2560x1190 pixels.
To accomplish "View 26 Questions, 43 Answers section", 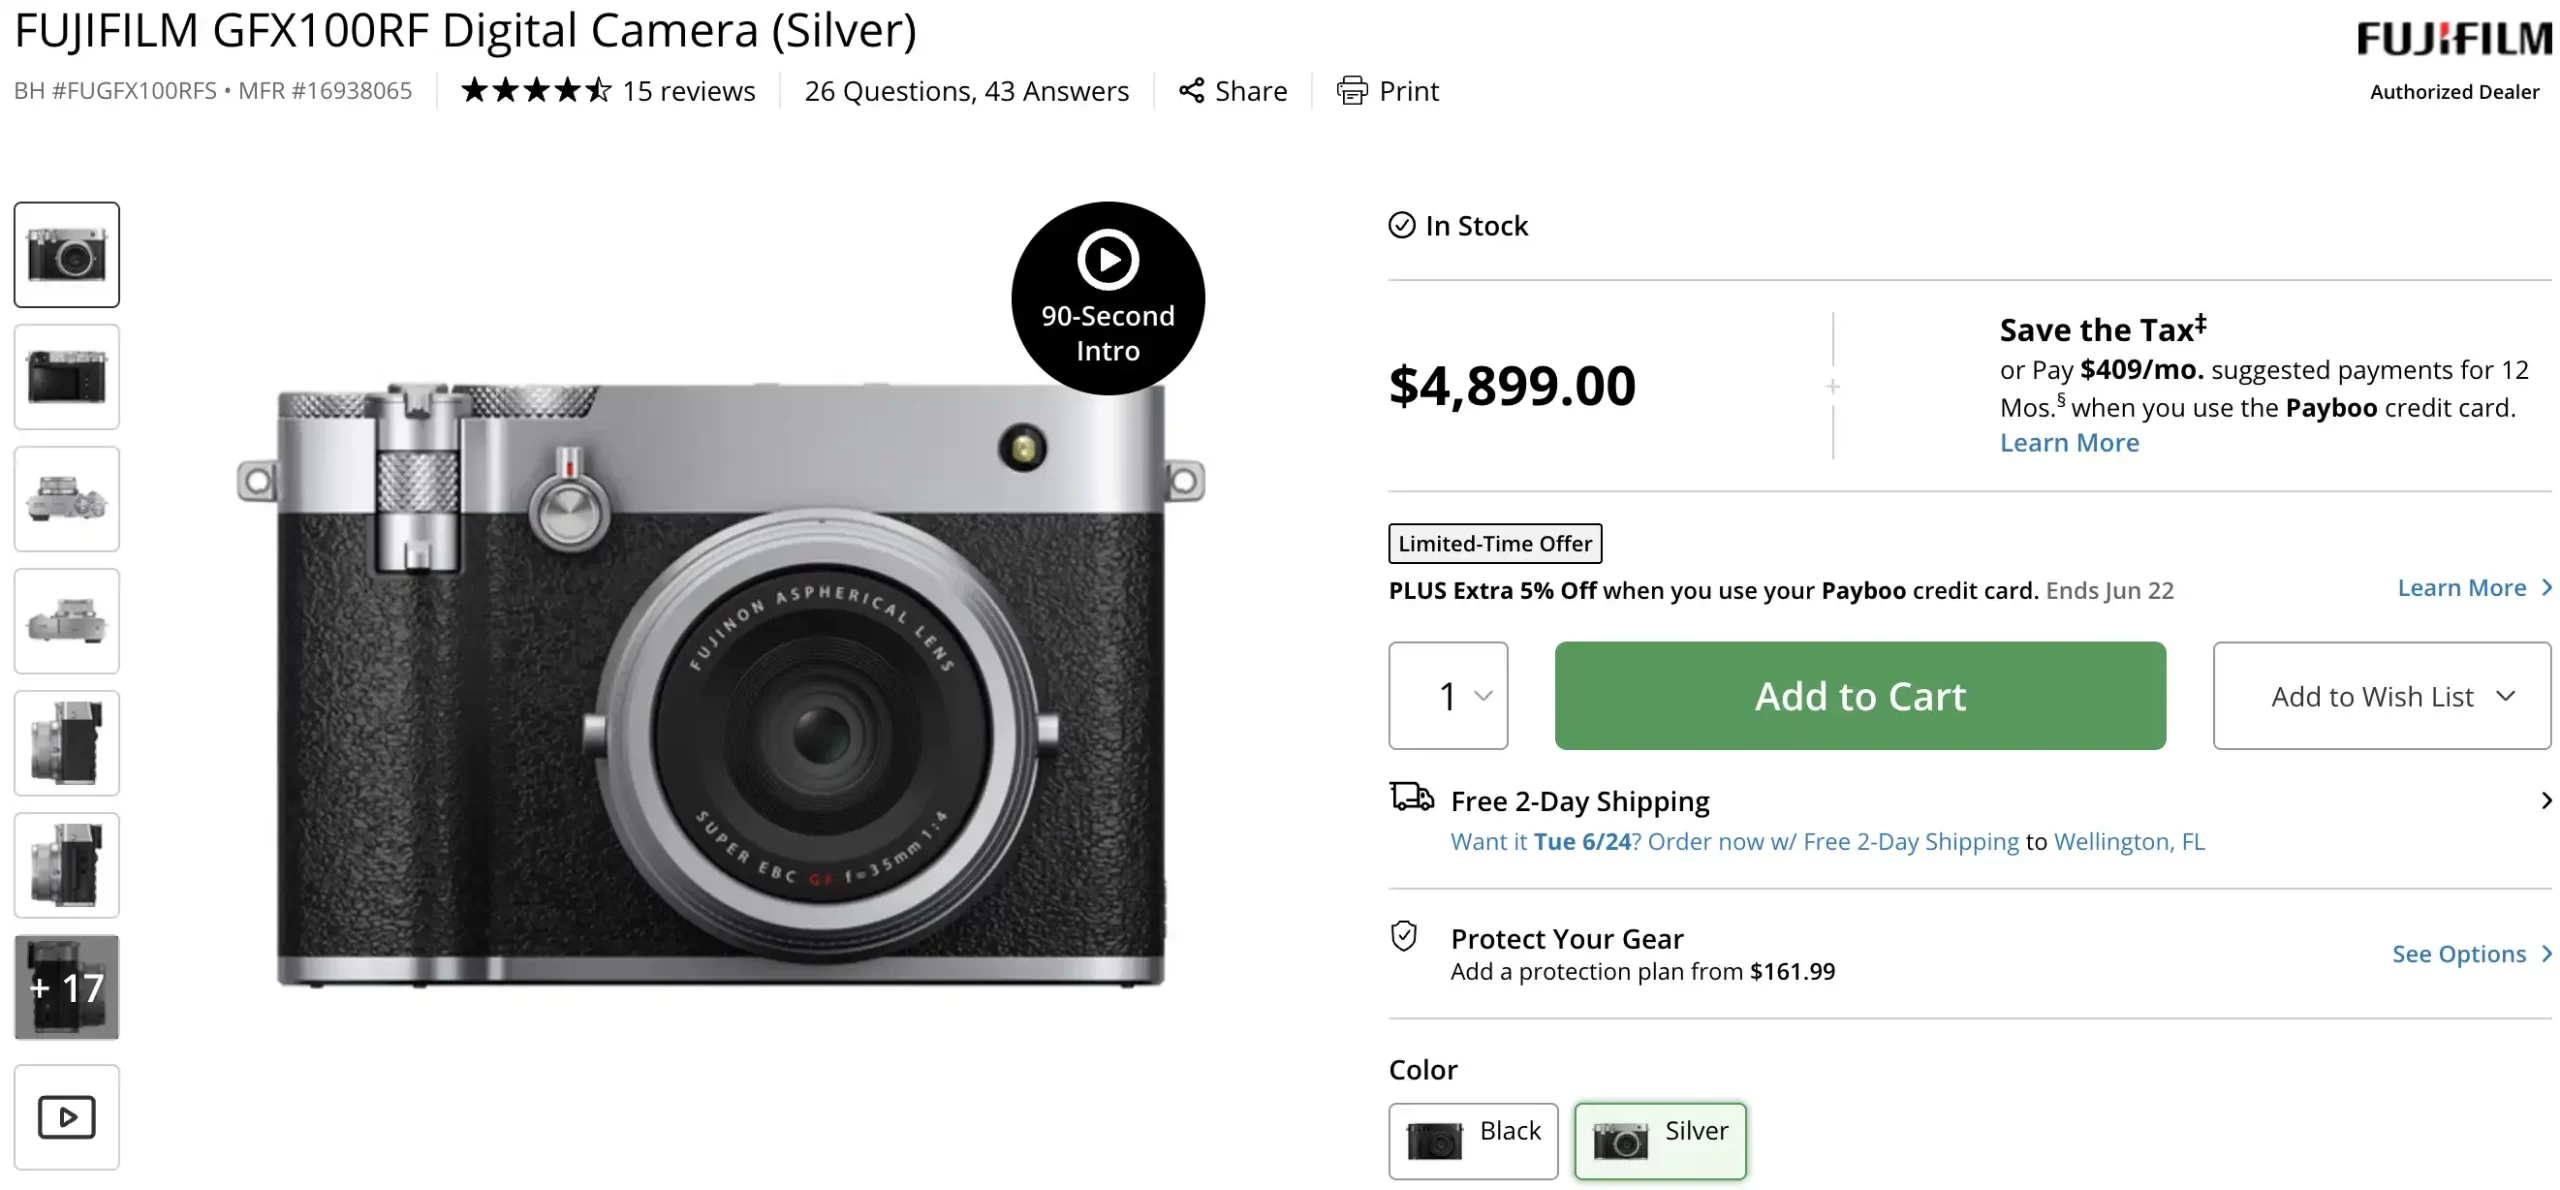I will [x=966, y=91].
